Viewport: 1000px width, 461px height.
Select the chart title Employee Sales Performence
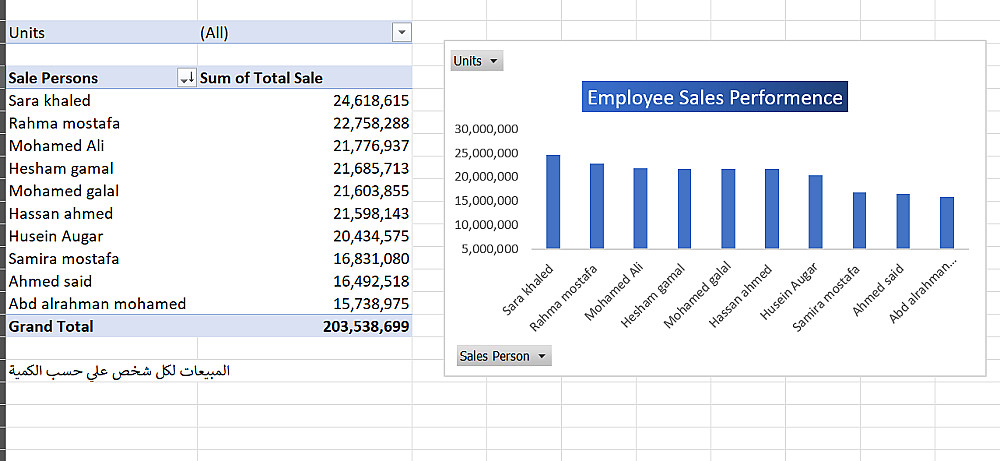coord(714,98)
